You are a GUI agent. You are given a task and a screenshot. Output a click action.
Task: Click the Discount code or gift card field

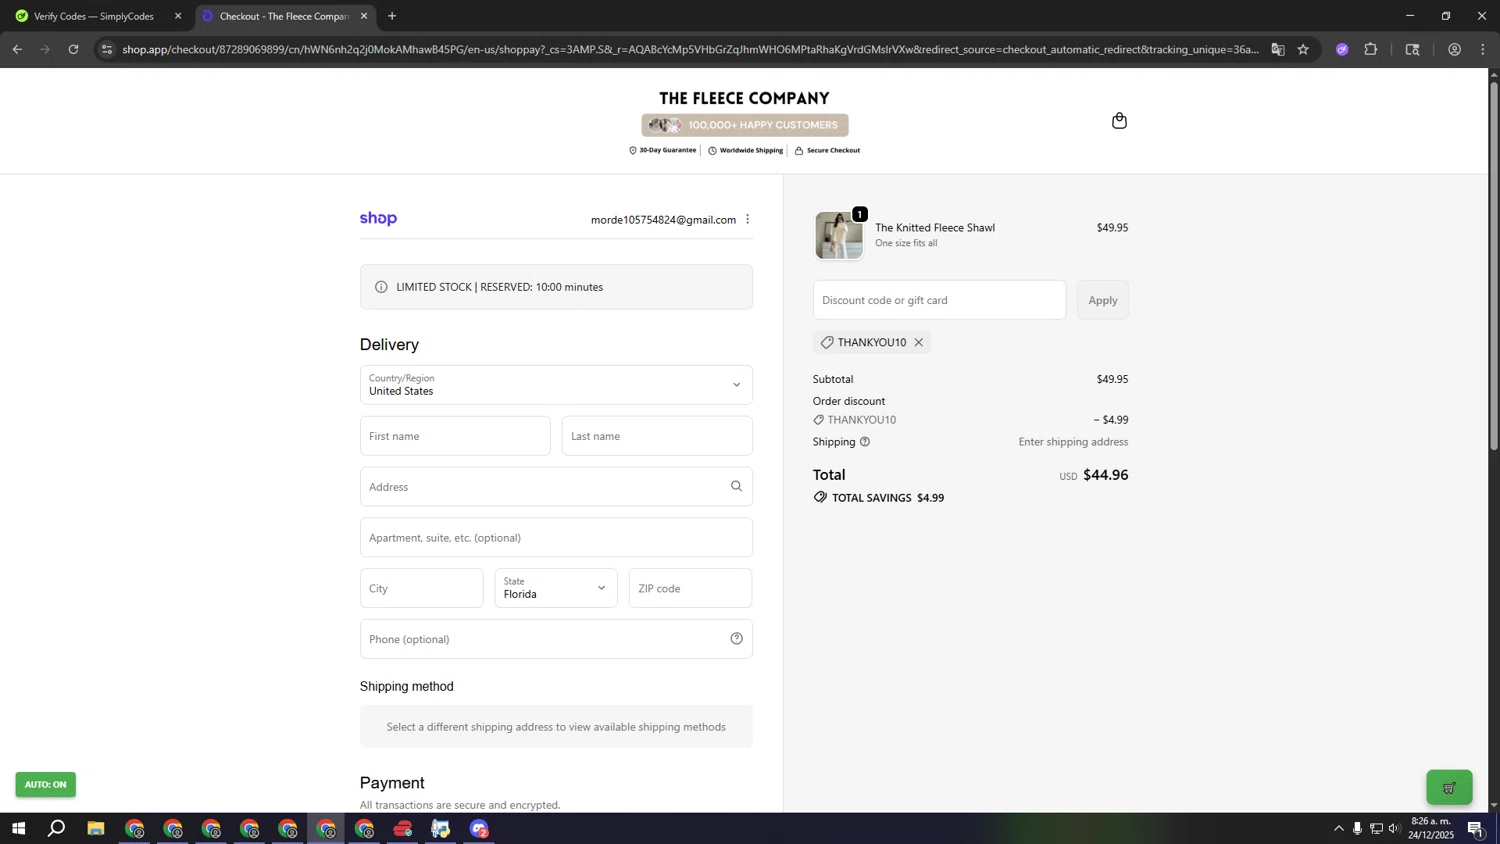coord(939,300)
